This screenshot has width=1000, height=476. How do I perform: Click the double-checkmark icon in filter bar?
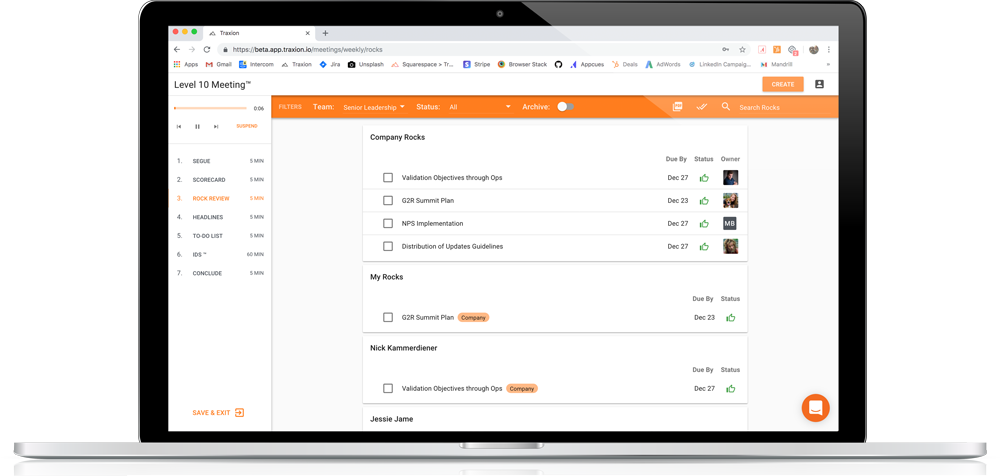pyautogui.click(x=701, y=107)
